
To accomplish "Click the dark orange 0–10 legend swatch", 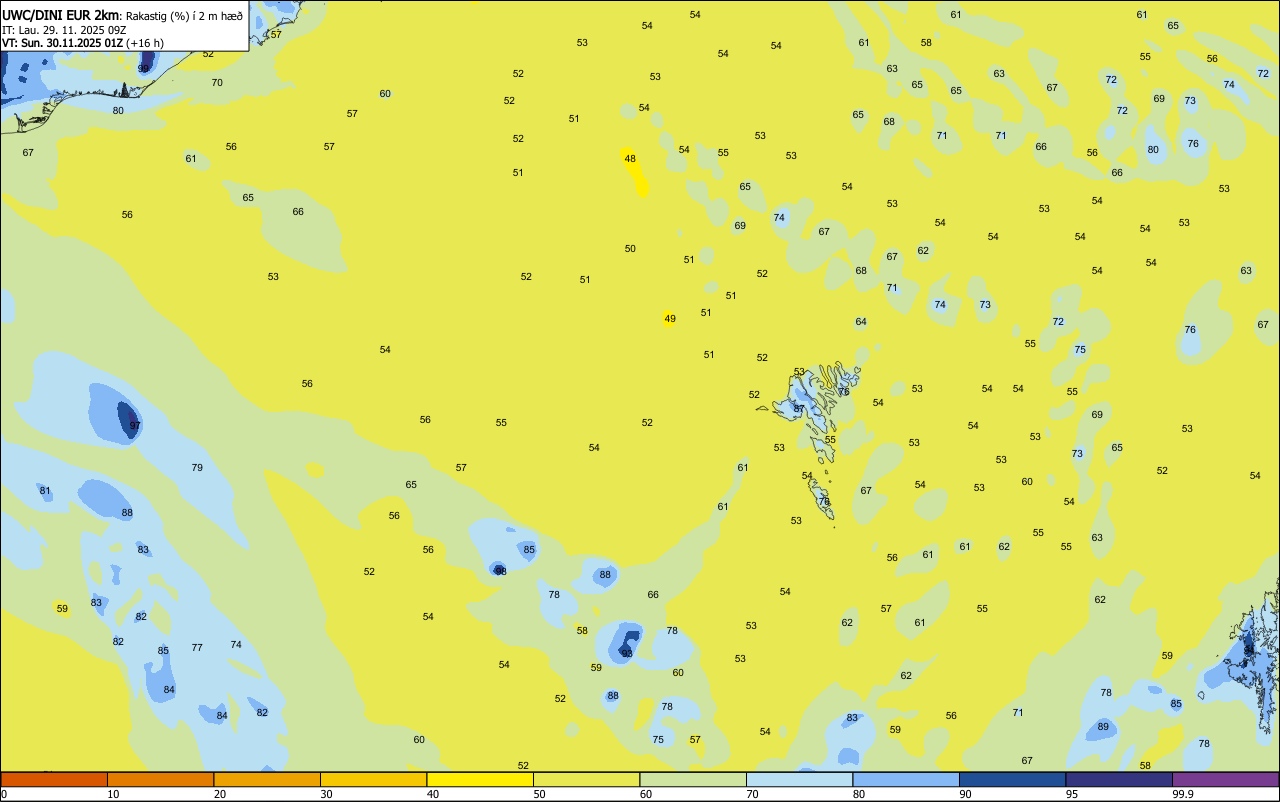I will (54, 779).
